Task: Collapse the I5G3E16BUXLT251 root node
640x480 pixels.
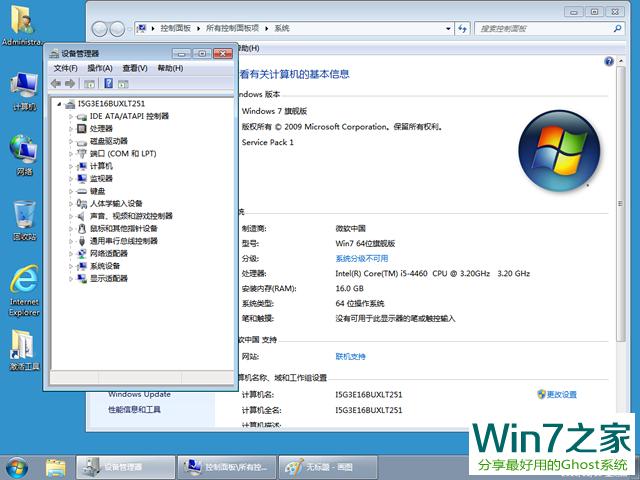Action: tap(59, 104)
